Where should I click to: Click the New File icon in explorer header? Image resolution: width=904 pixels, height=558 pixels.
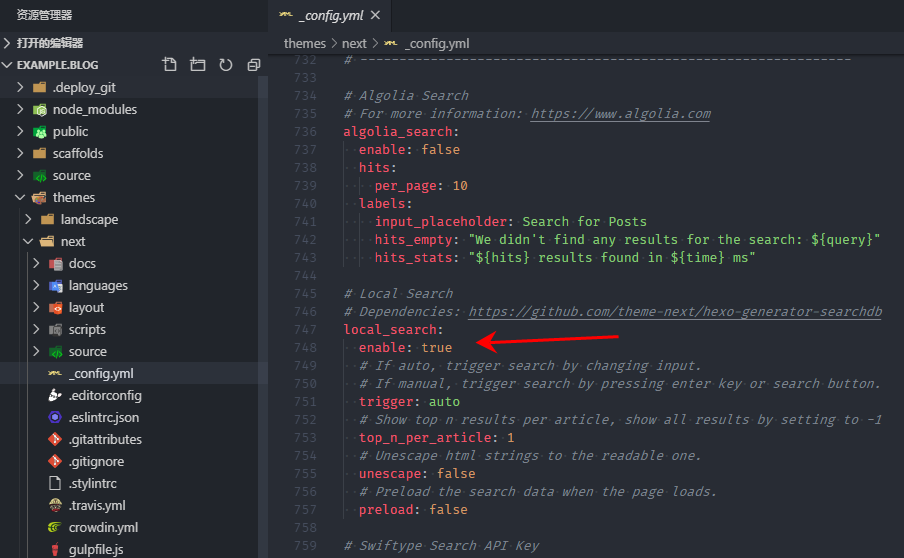coord(170,65)
